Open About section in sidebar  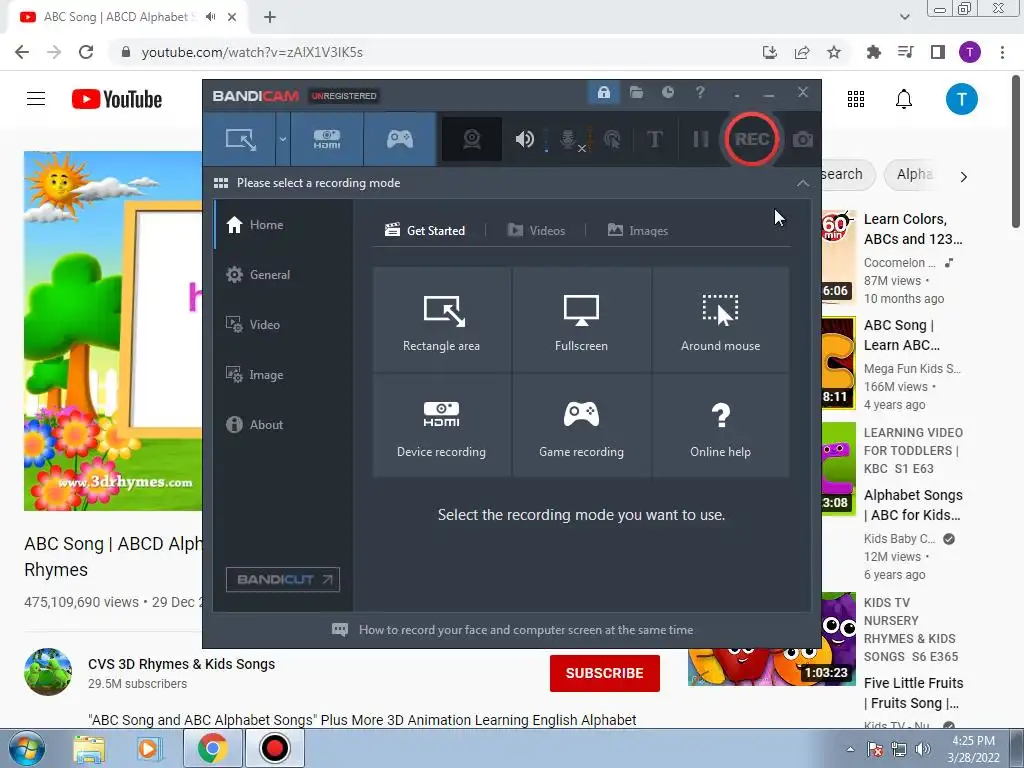point(283,424)
